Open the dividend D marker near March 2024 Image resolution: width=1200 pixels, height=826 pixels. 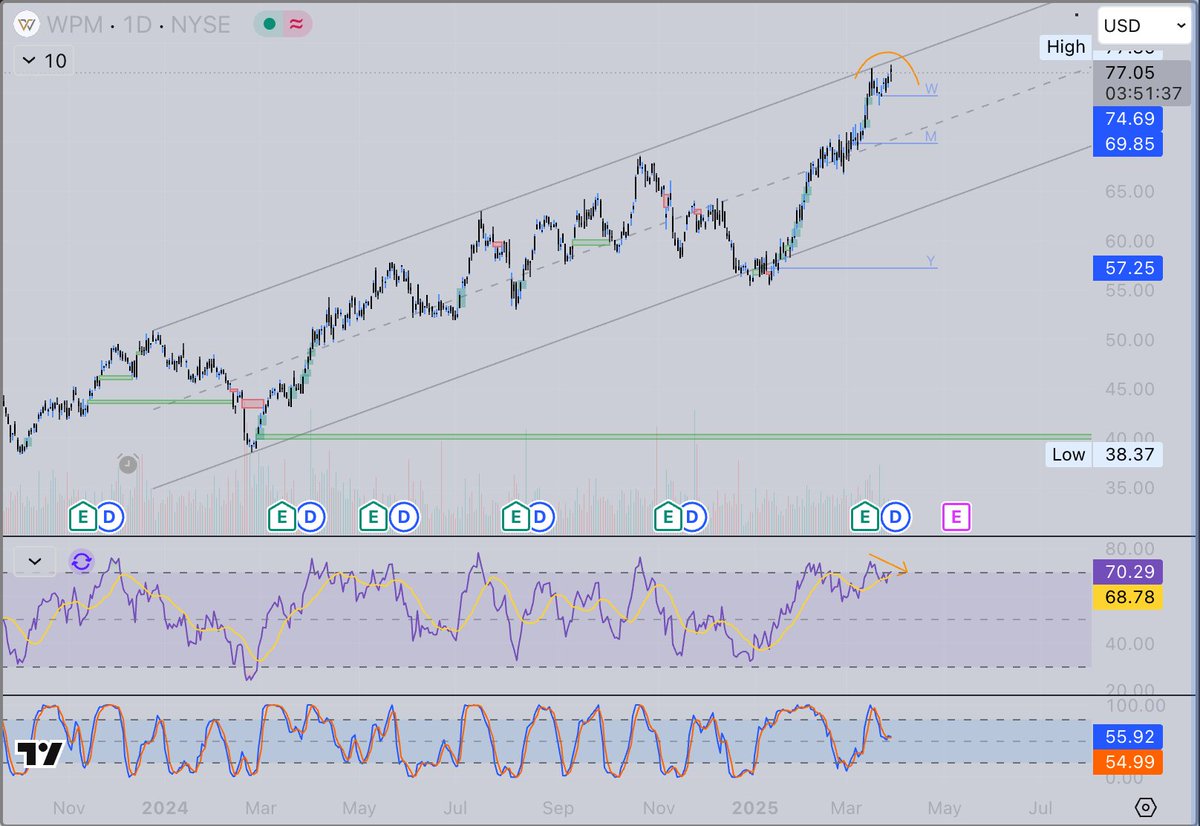pyautogui.click(x=311, y=517)
